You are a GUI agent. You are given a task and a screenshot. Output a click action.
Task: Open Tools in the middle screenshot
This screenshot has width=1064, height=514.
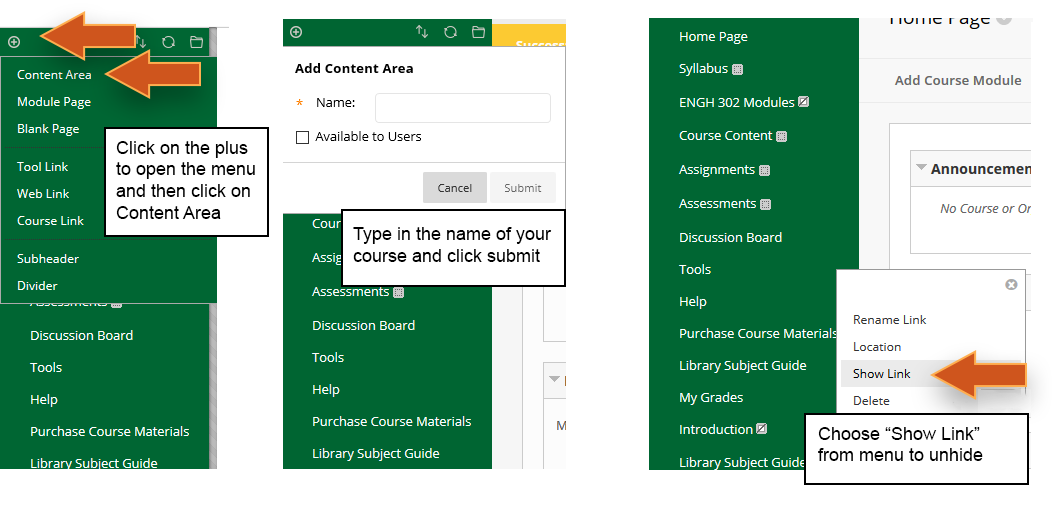pos(328,357)
